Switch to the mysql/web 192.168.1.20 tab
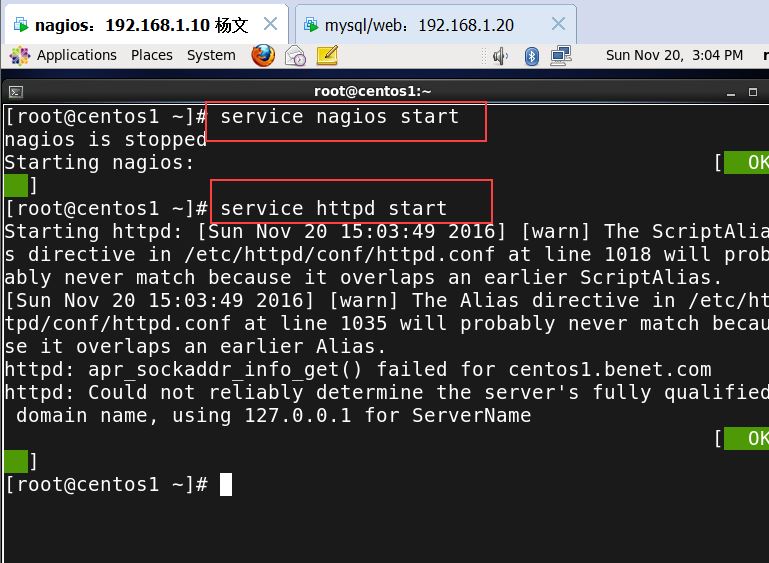 pyautogui.click(x=436, y=25)
